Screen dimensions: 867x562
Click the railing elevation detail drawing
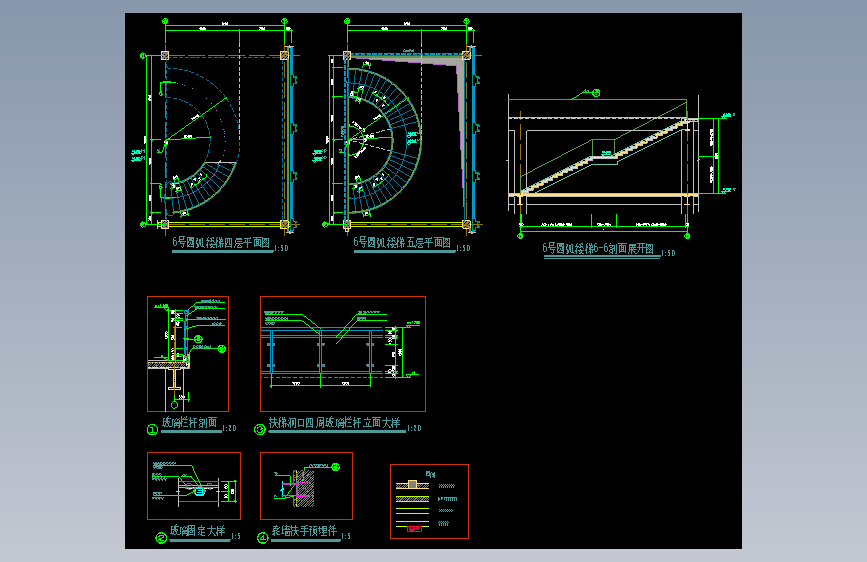343,354
